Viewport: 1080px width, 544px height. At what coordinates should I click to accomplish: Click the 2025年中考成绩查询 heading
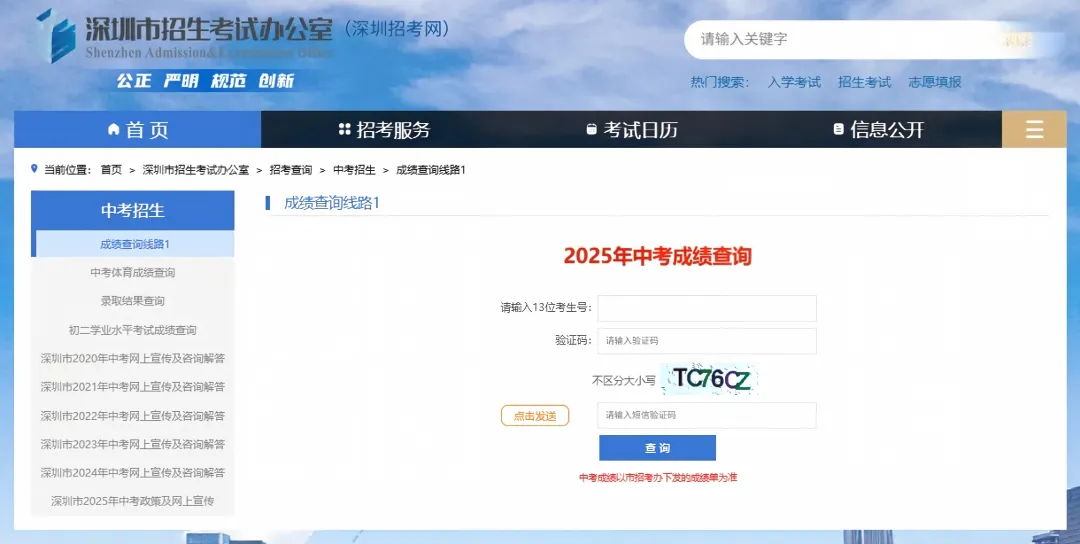pyautogui.click(x=657, y=256)
